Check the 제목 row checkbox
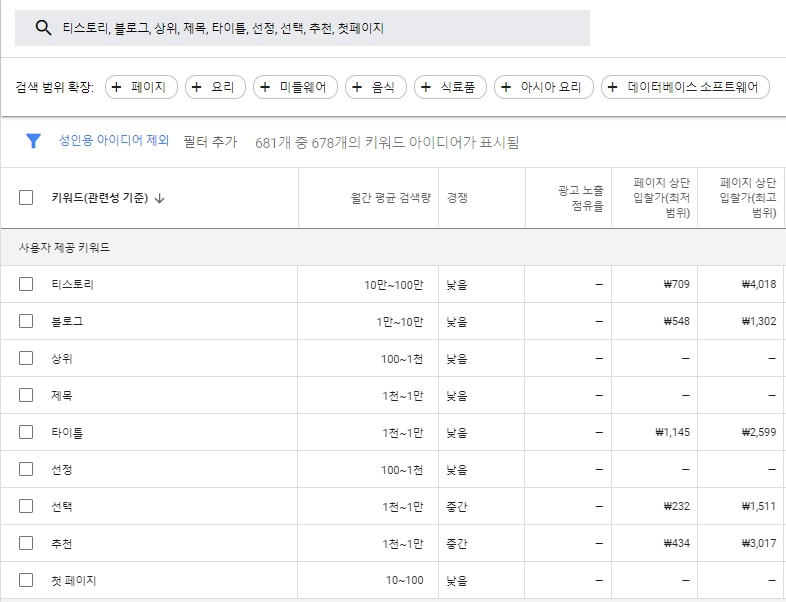This screenshot has width=786, height=602. 26,395
